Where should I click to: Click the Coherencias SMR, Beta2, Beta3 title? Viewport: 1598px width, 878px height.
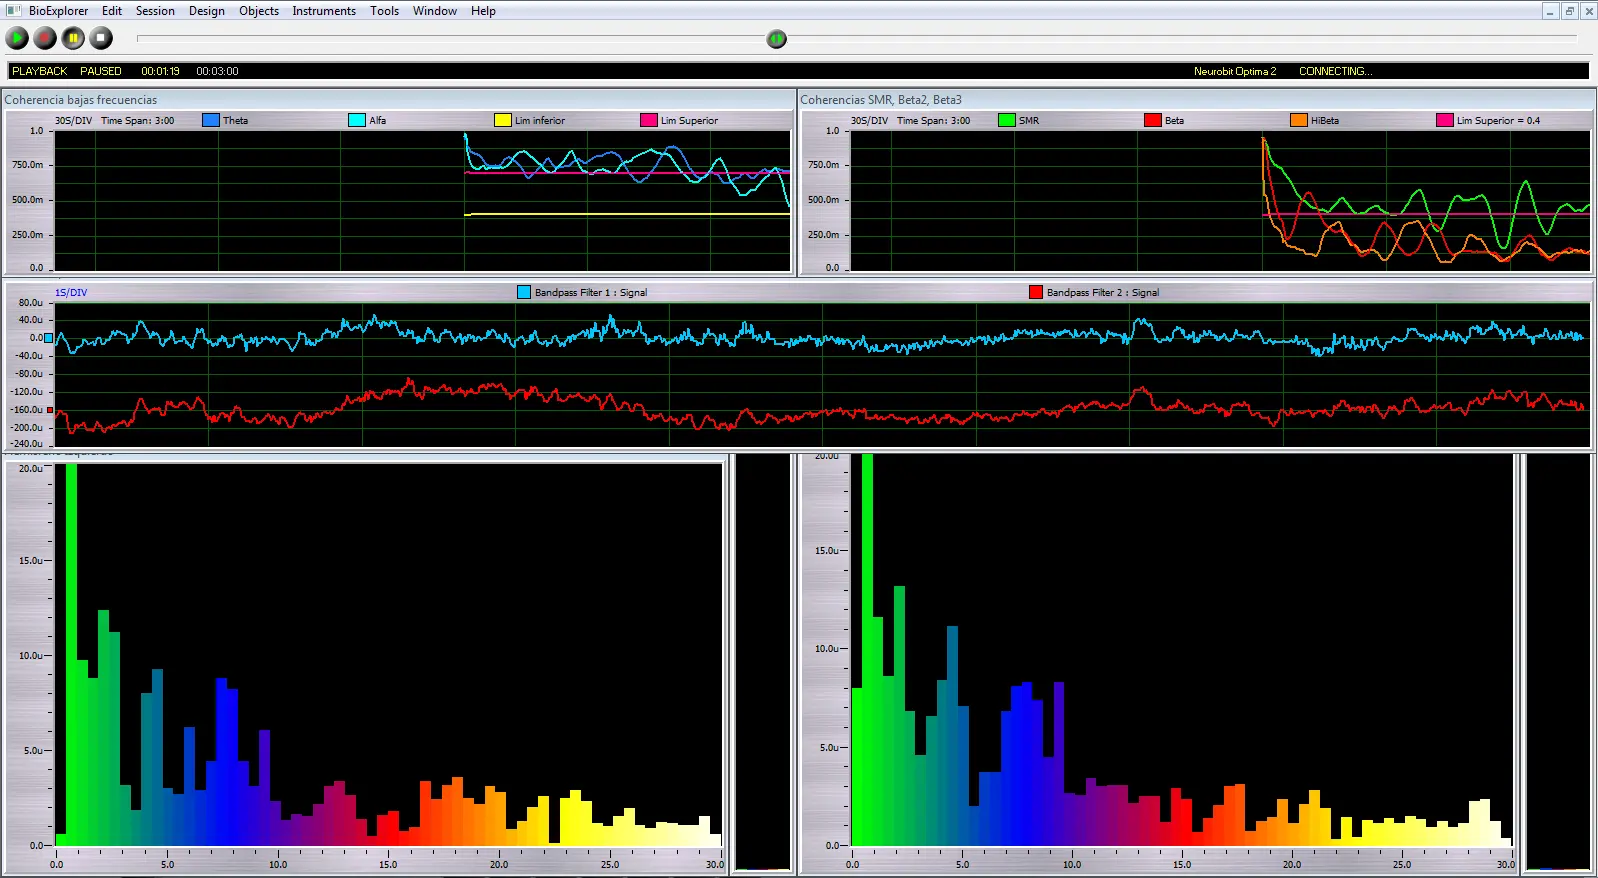[881, 100]
